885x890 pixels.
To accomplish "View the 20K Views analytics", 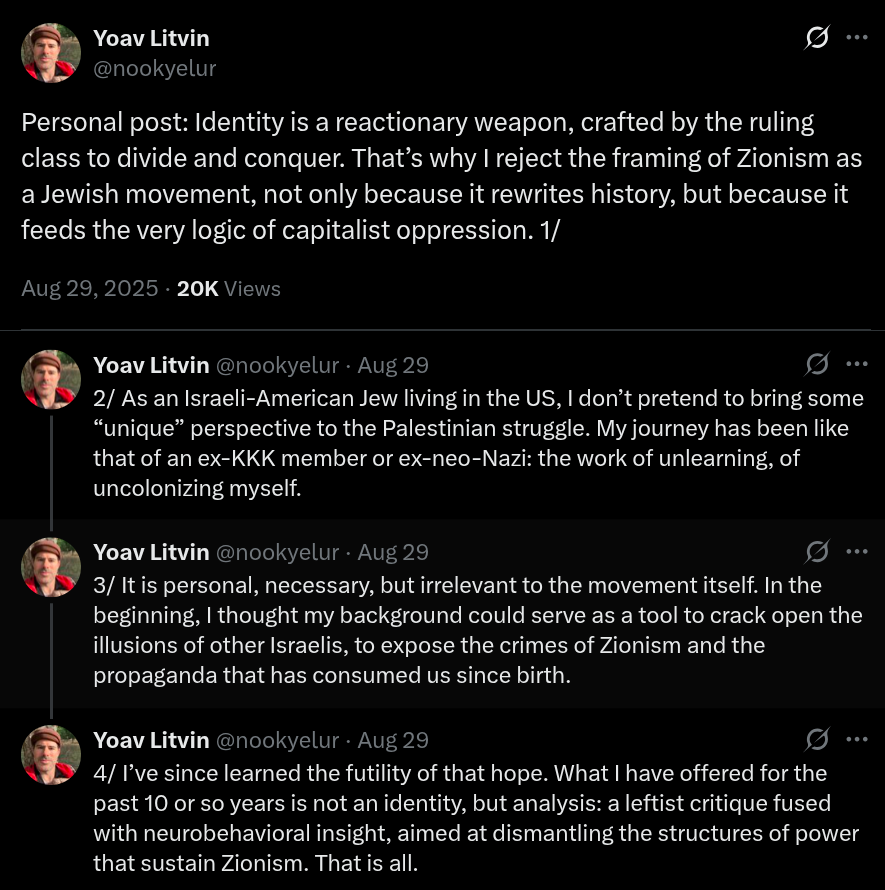I will point(229,289).
